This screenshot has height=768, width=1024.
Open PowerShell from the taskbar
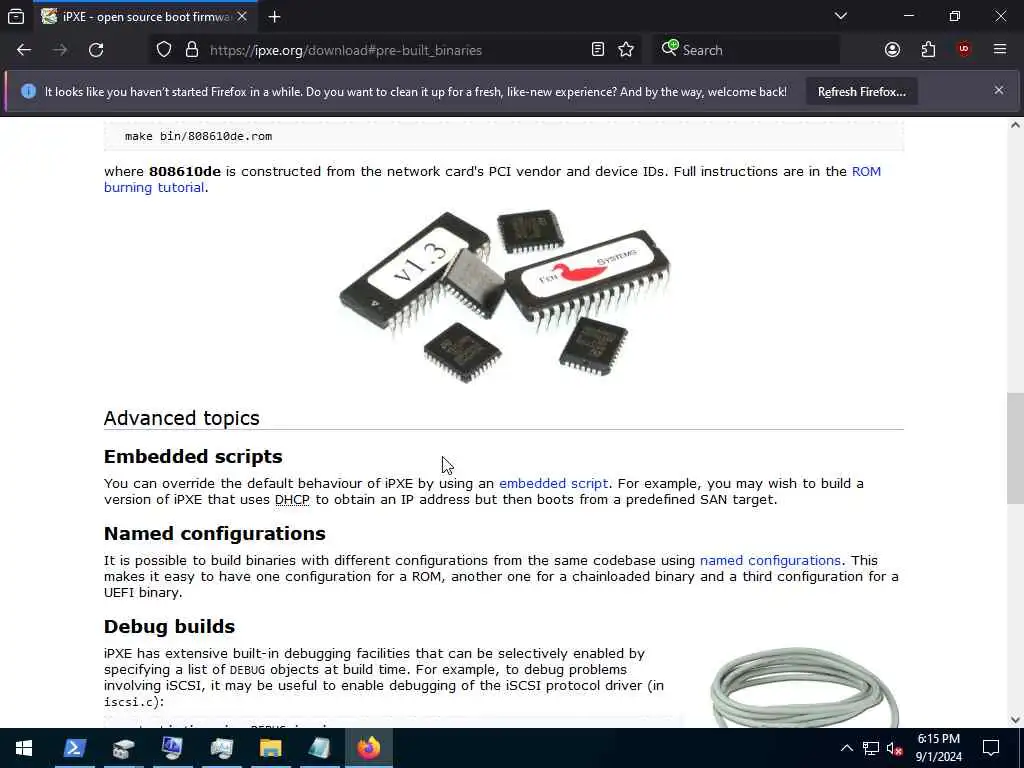coord(74,748)
